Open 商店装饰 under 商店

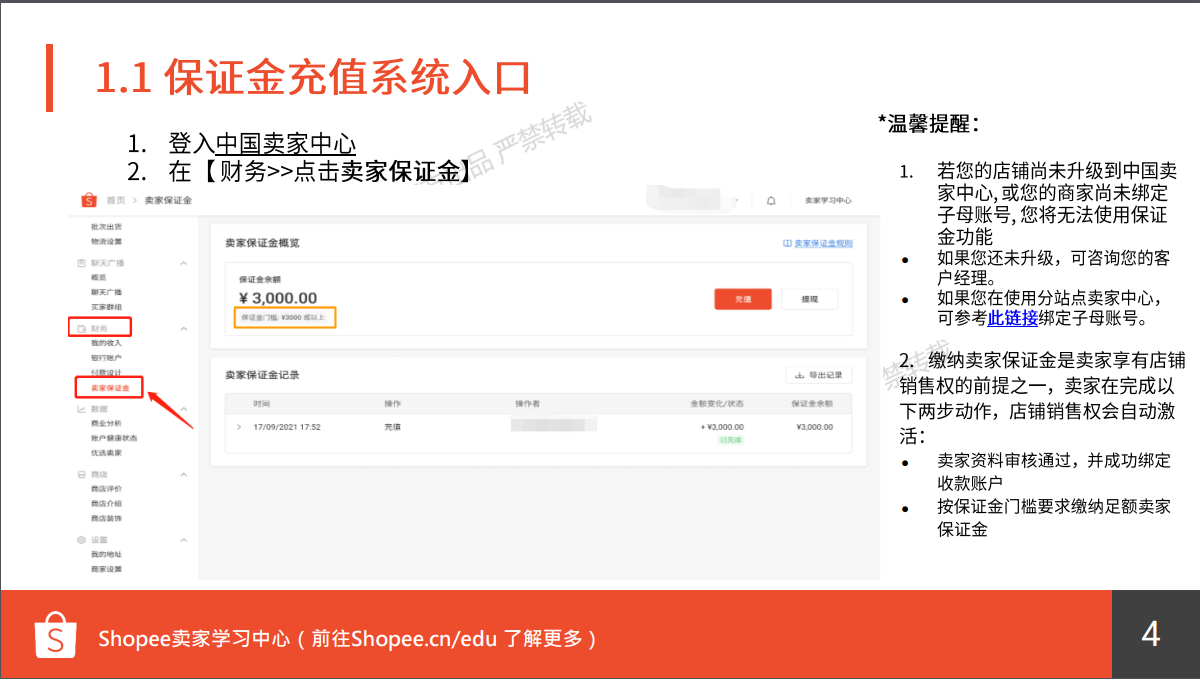coord(106,518)
